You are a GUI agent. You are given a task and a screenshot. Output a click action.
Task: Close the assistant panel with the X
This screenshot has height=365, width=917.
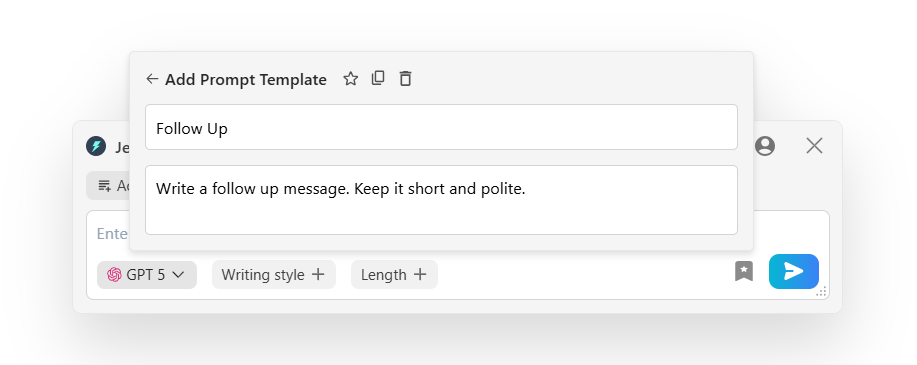pyautogui.click(x=814, y=146)
